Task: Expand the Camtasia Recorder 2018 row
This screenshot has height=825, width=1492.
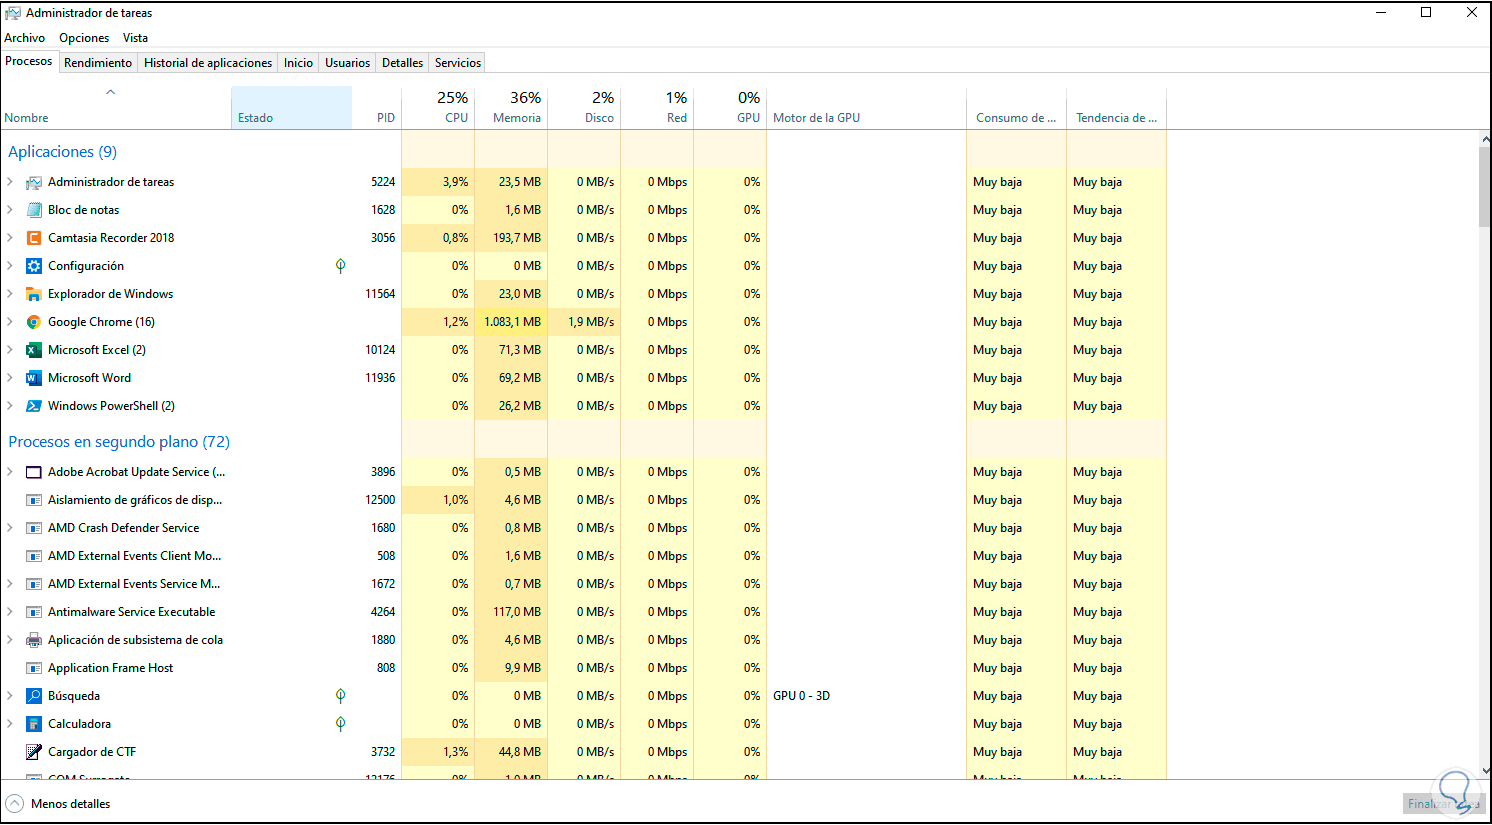Action: (x=10, y=238)
